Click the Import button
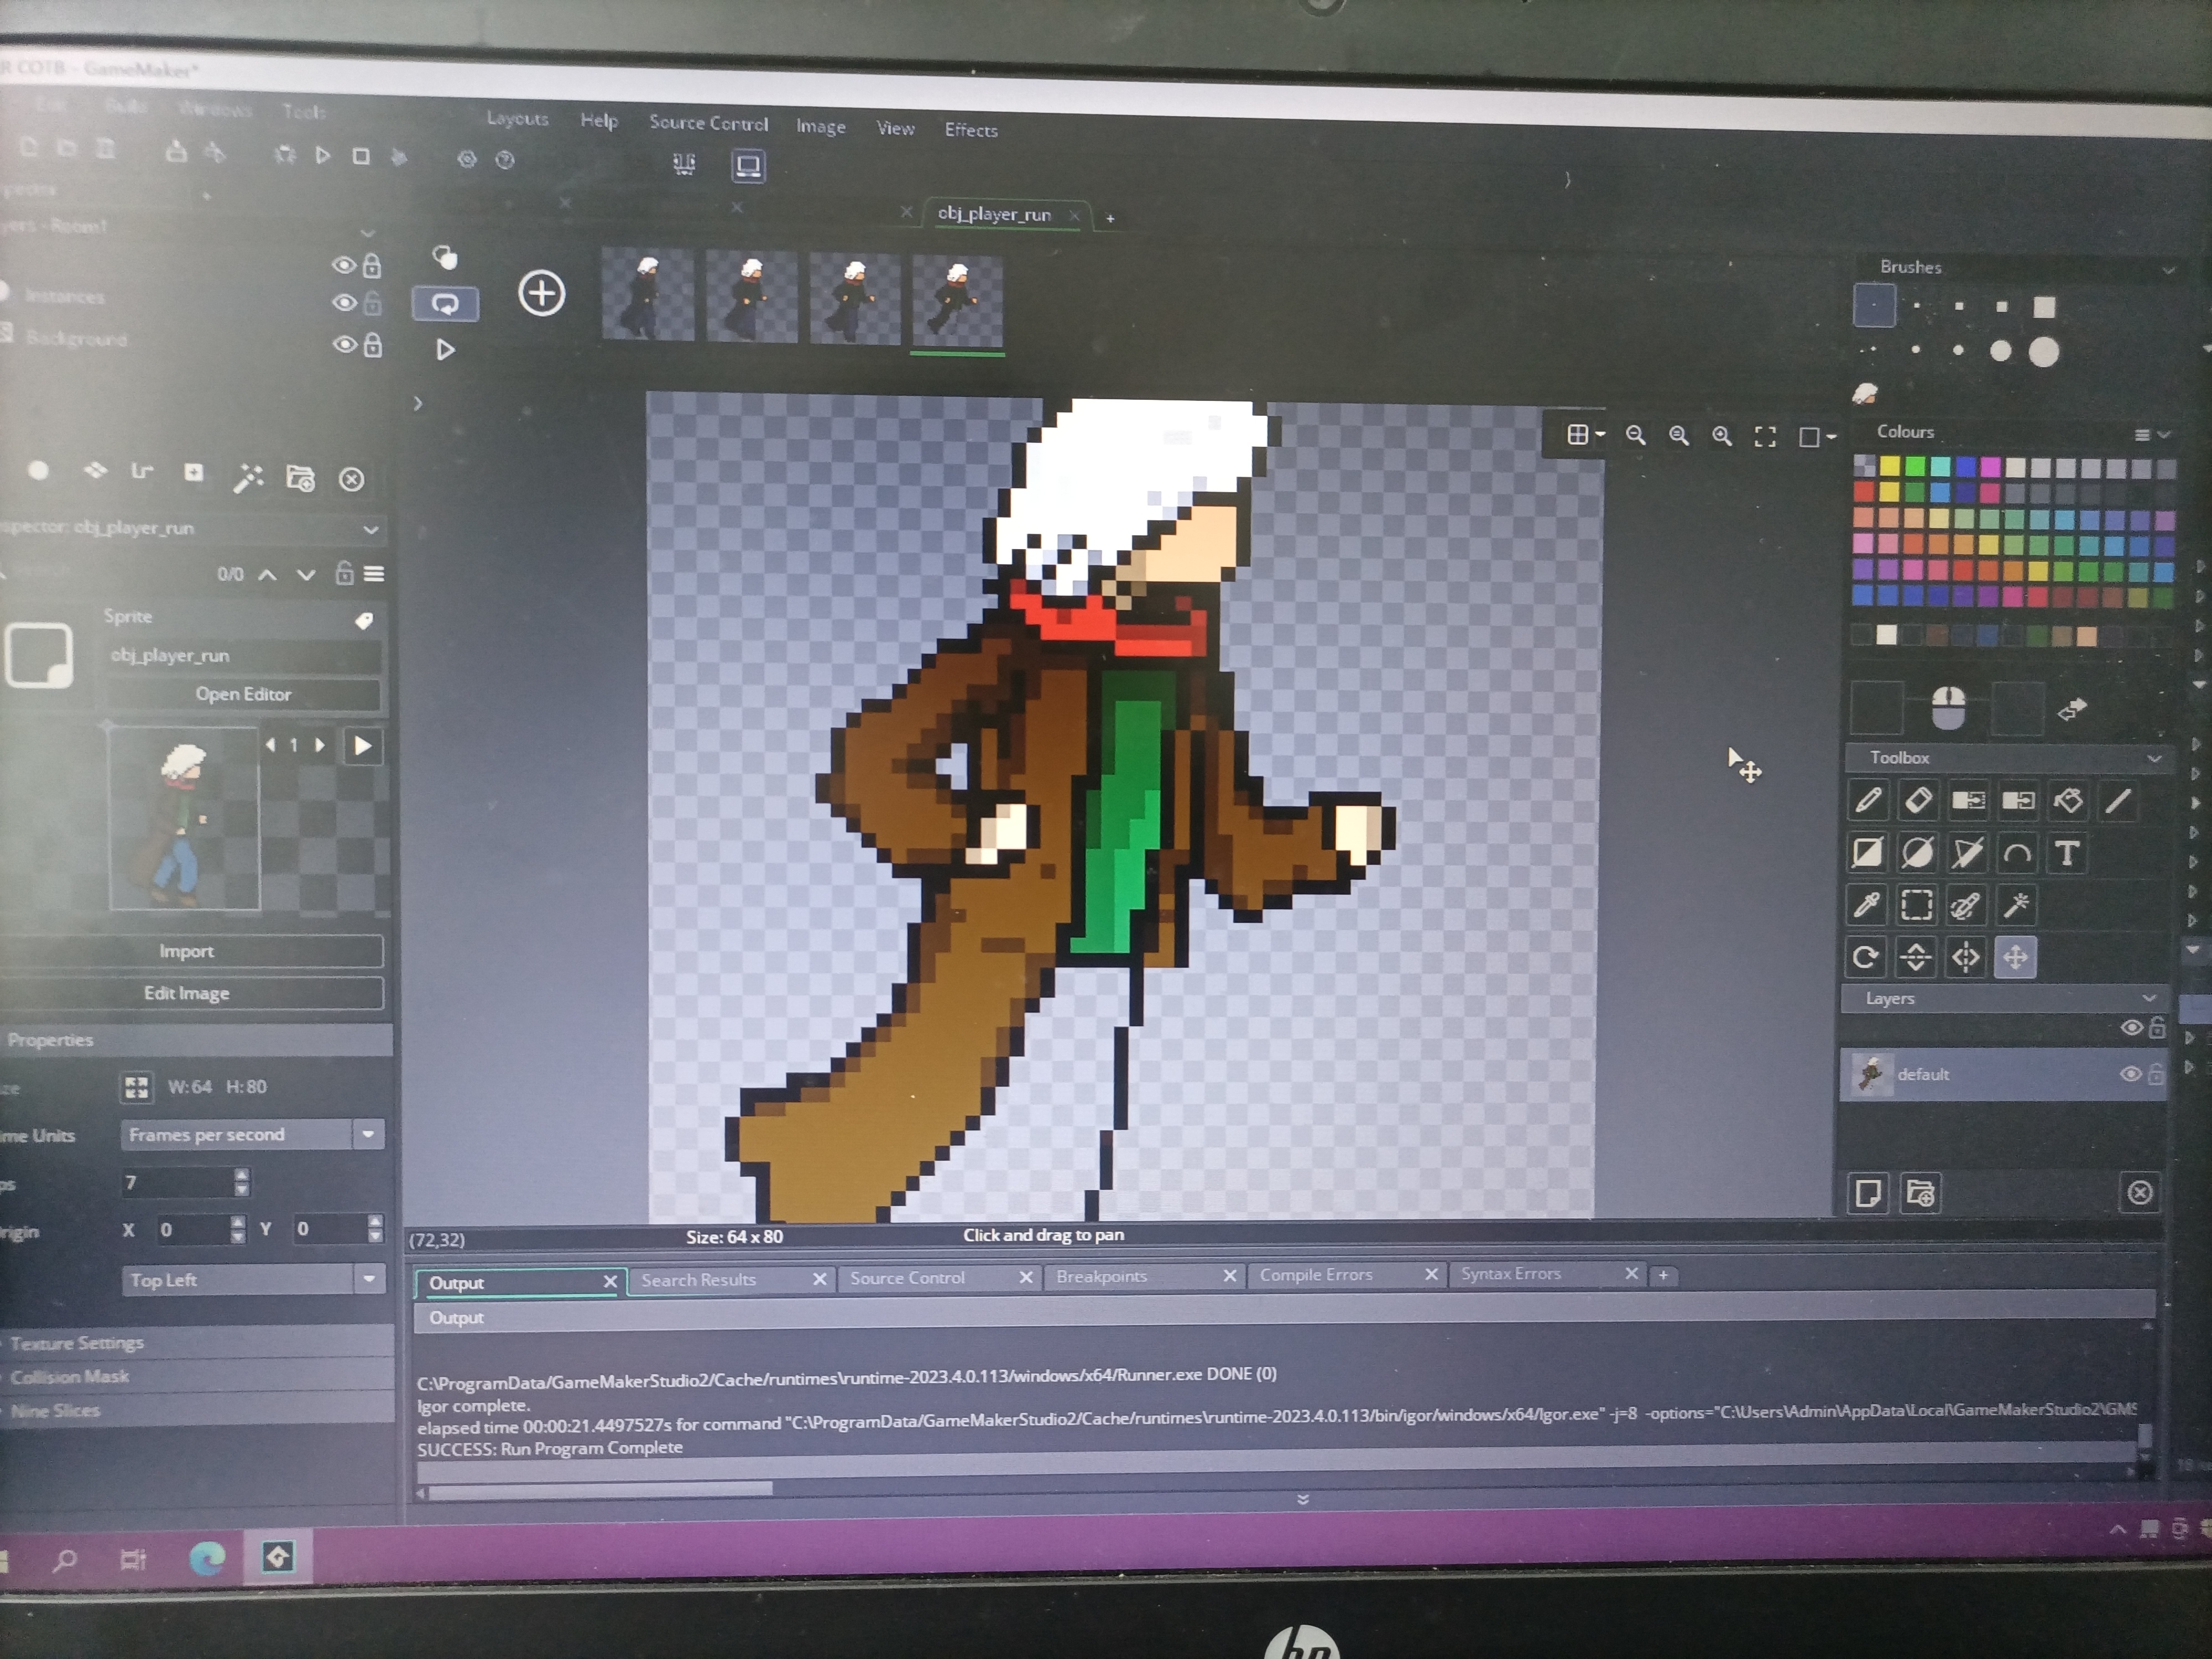 186,951
